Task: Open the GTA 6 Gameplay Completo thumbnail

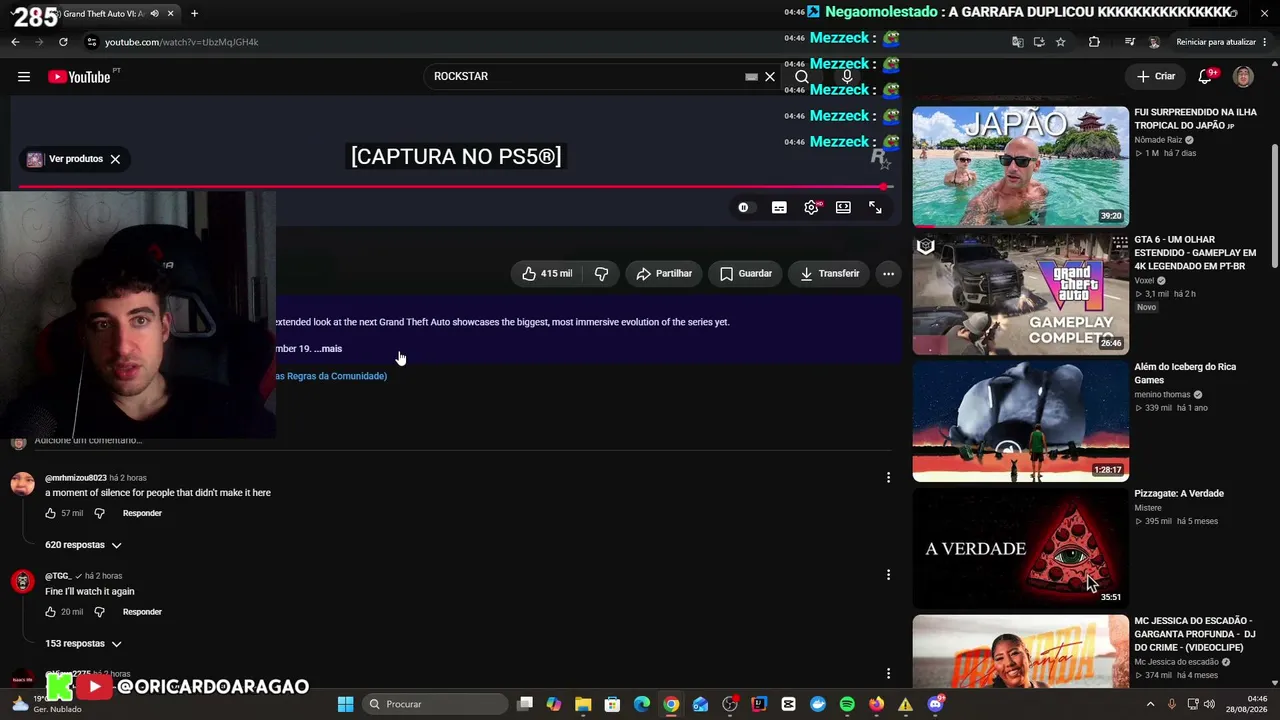Action: coord(1020,294)
